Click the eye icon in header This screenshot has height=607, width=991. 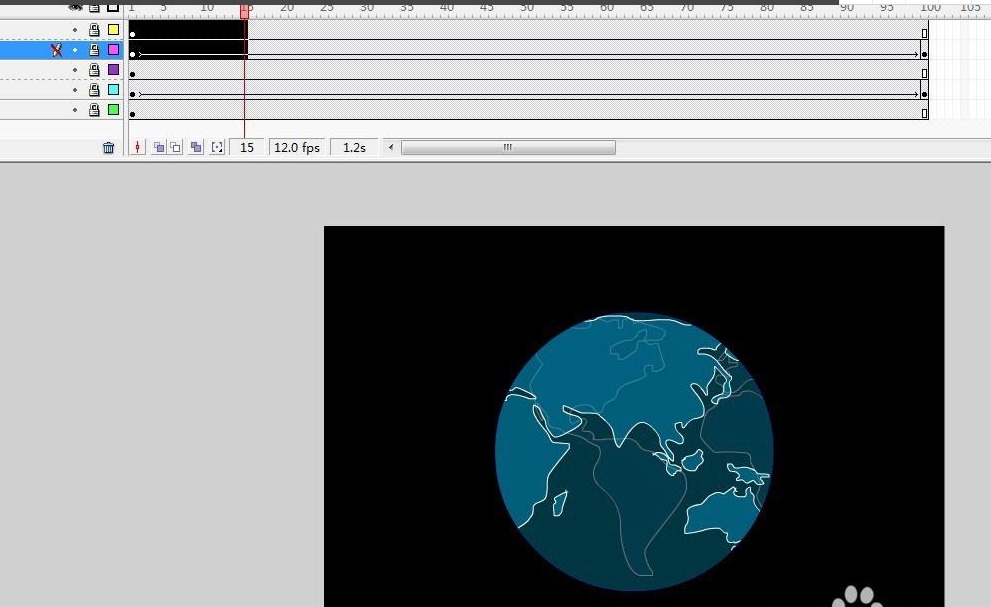75,7
